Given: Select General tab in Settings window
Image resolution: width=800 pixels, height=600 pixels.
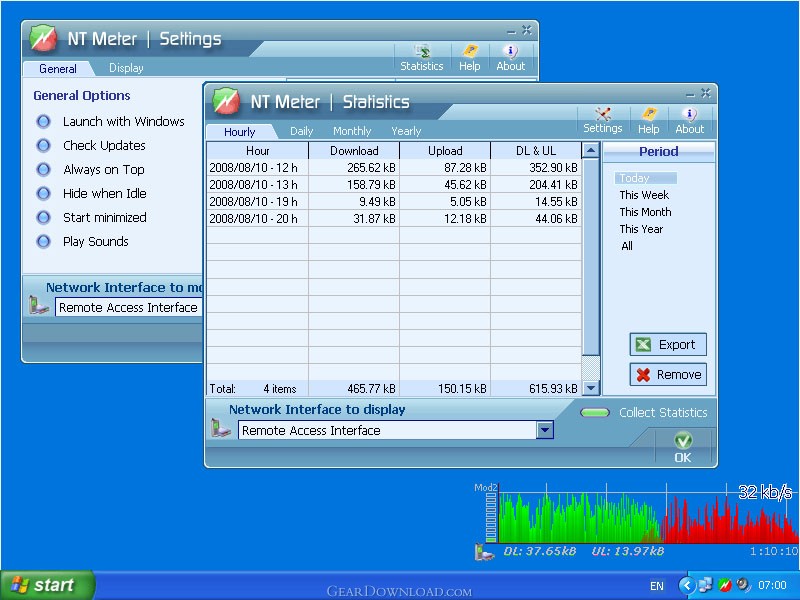Looking at the screenshot, I should (58, 69).
